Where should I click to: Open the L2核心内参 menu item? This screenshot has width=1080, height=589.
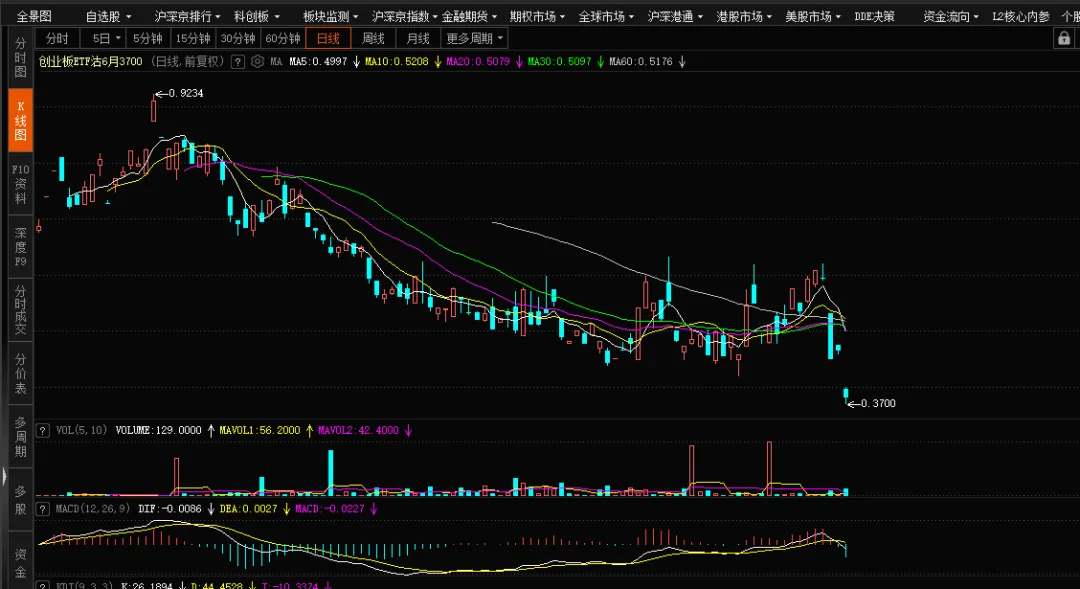pyautogui.click(x=1021, y=16)
